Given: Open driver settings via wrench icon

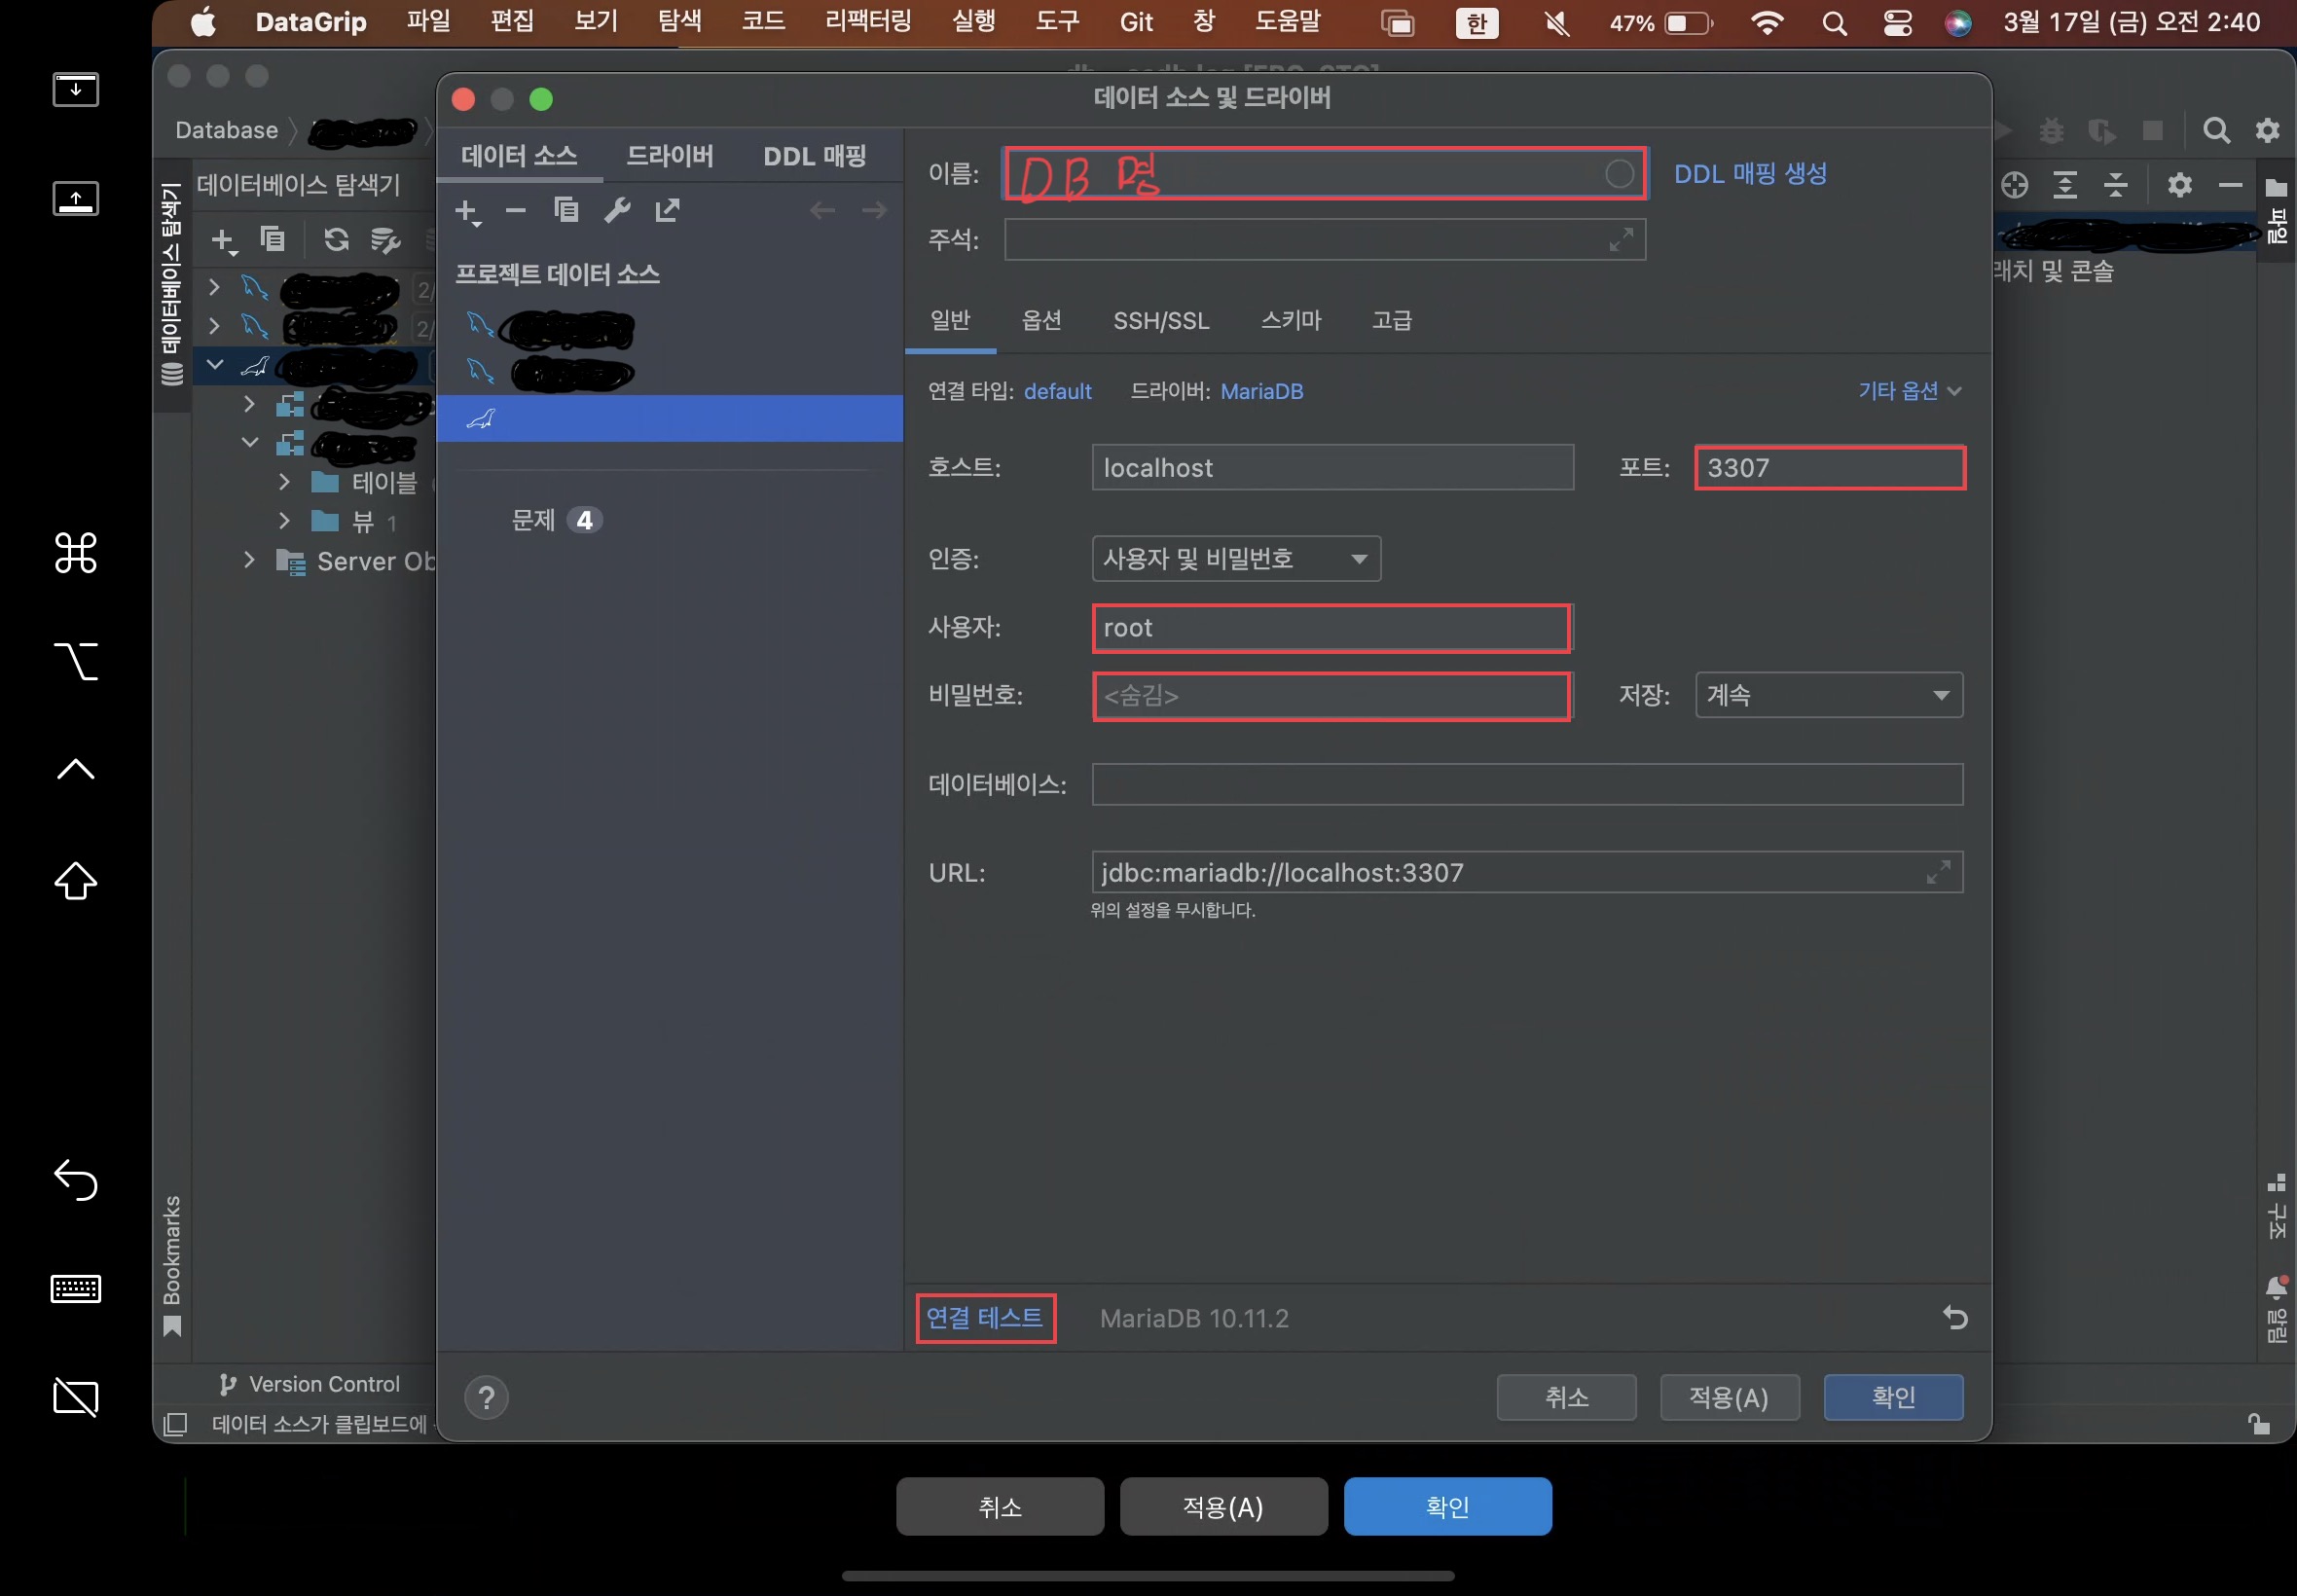Looking at the screenshot, I should [x=617, y=210].
